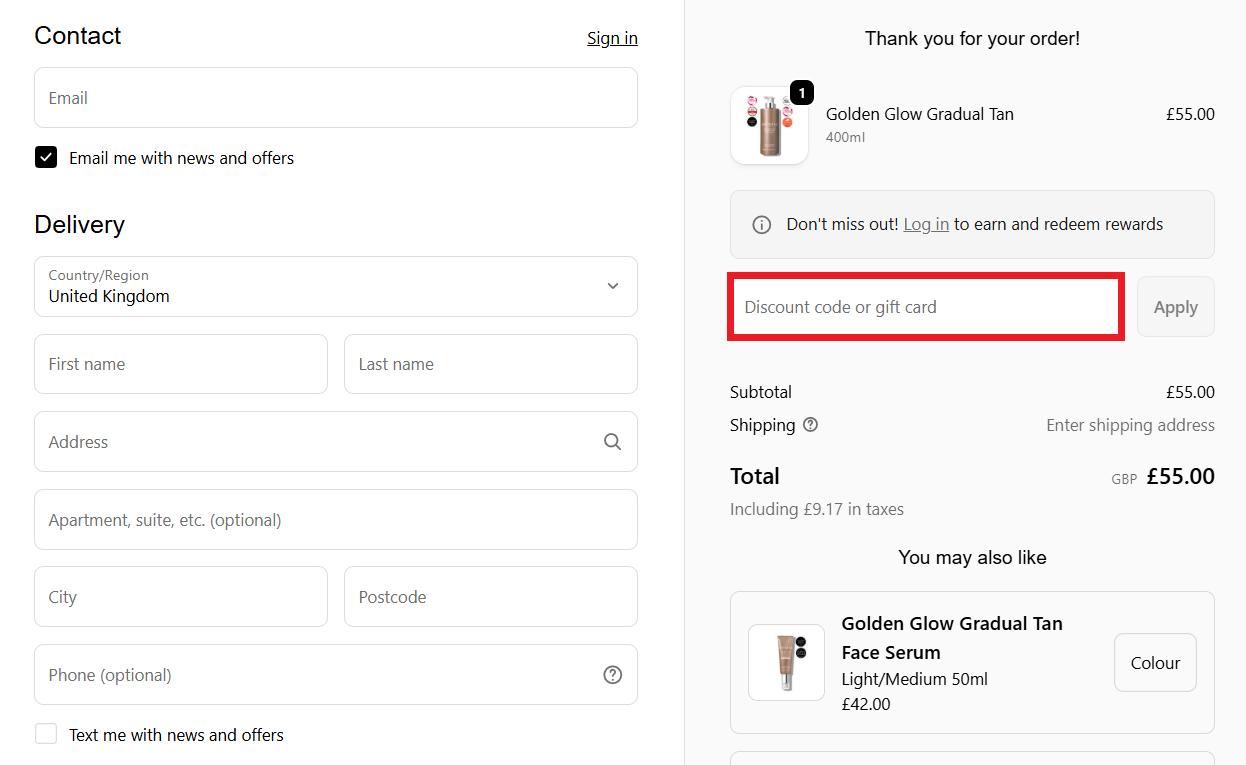
Task: Click the Sign in link
Action: [x=612, y=38]
